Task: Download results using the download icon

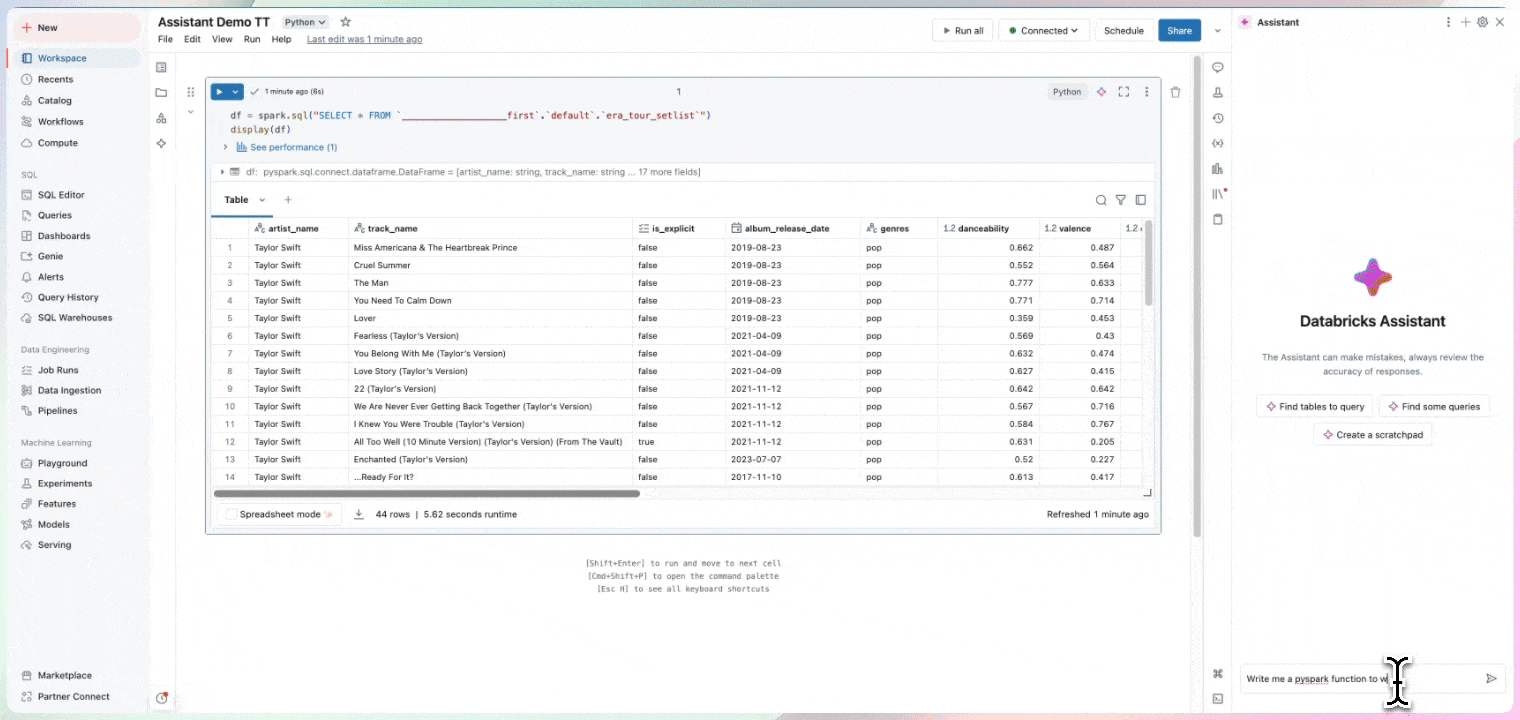Action: click(359, 514)
